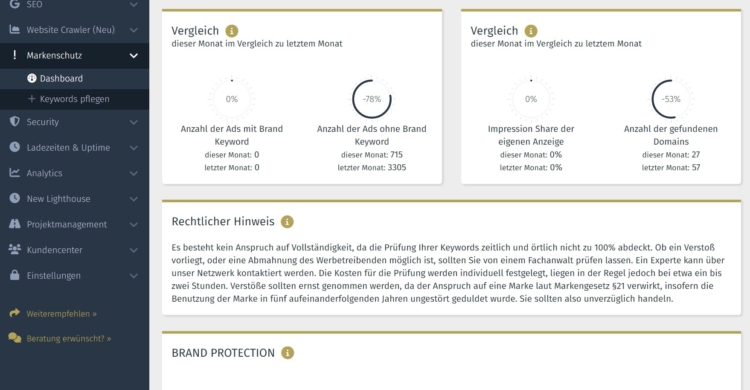Expand the New Lighthouse section chevron

click(x=134, y=199)
